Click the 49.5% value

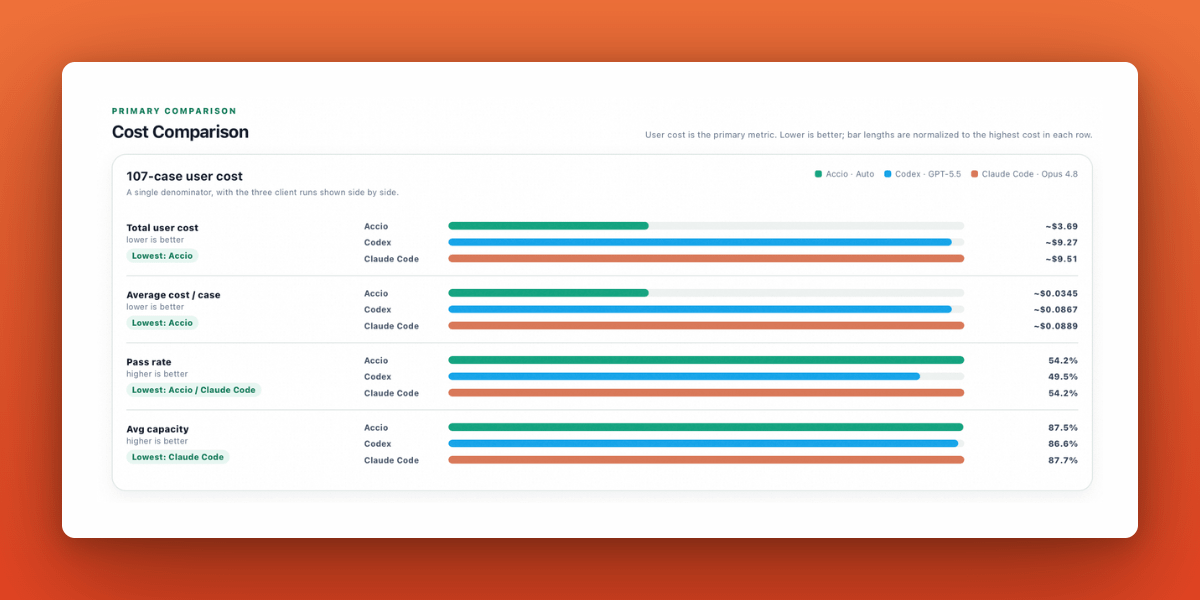click(x=1063, y=376)
